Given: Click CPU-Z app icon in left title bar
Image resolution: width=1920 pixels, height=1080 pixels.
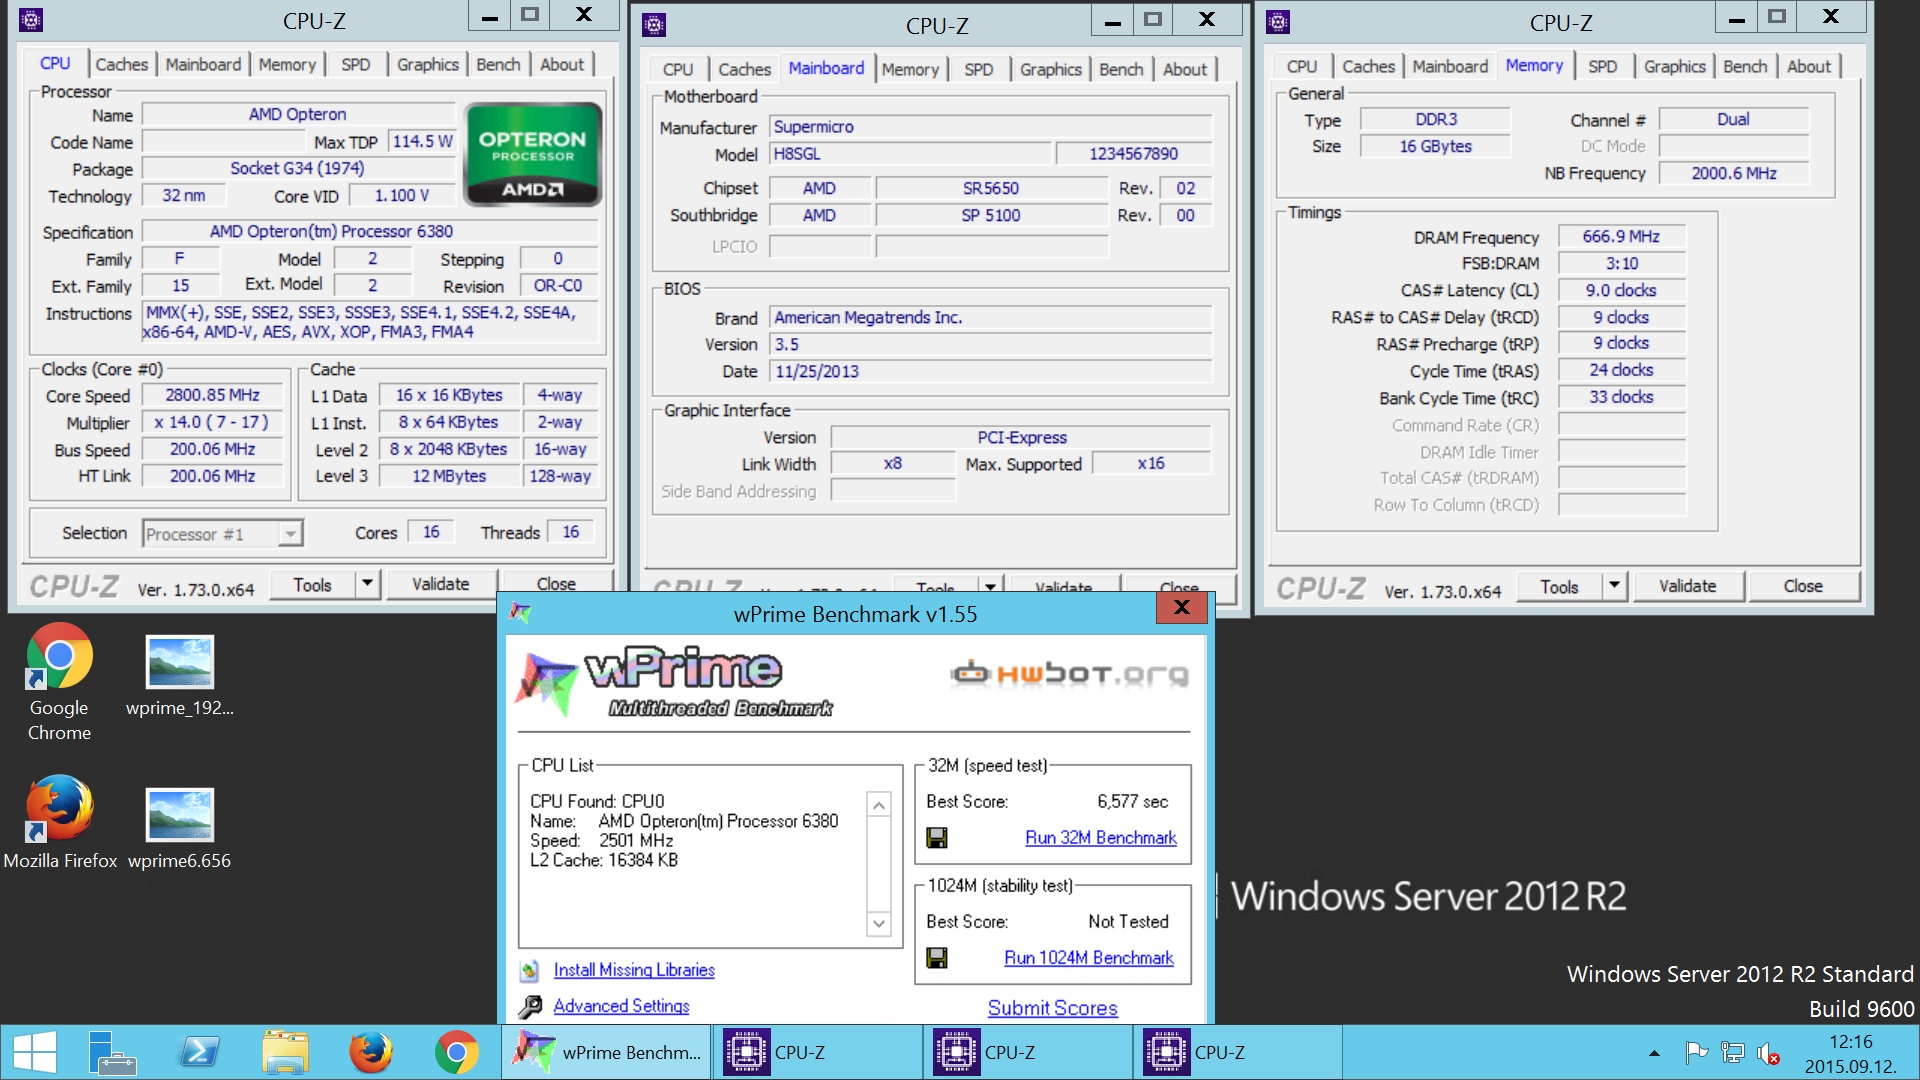Looking at the screenshot, I should 31,19.
